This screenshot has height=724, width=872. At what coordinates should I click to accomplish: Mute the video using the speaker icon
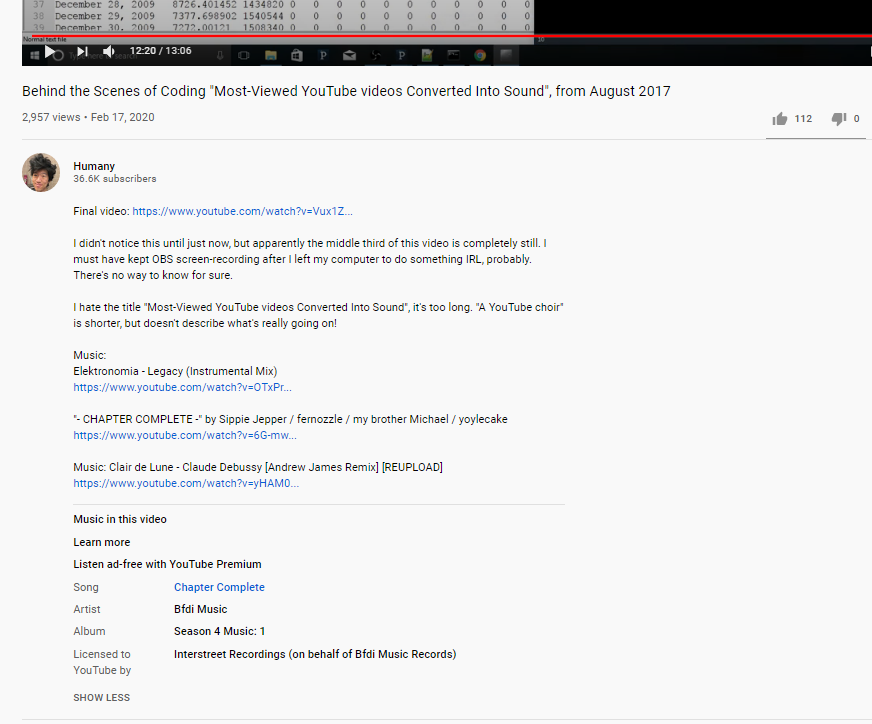click(x=109, y=52)
